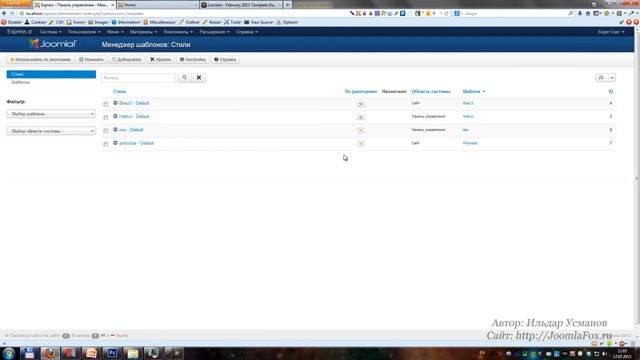Click the Joomla logo

point(52,44)
